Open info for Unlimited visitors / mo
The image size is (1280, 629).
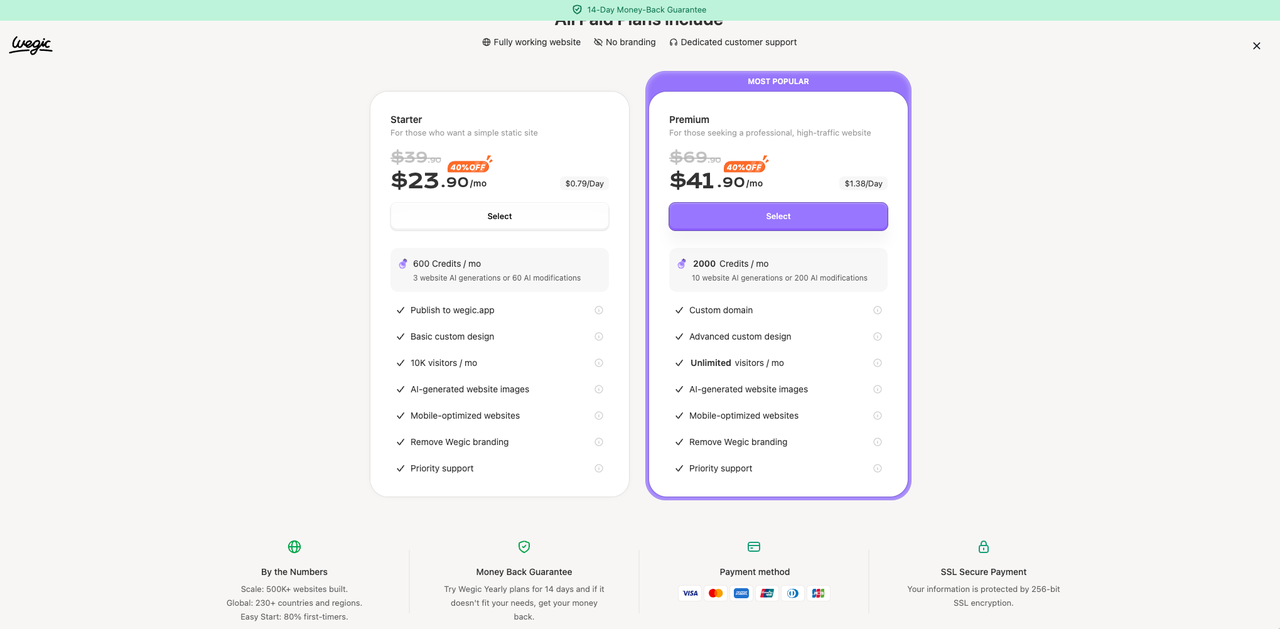[x=878, y=363]
